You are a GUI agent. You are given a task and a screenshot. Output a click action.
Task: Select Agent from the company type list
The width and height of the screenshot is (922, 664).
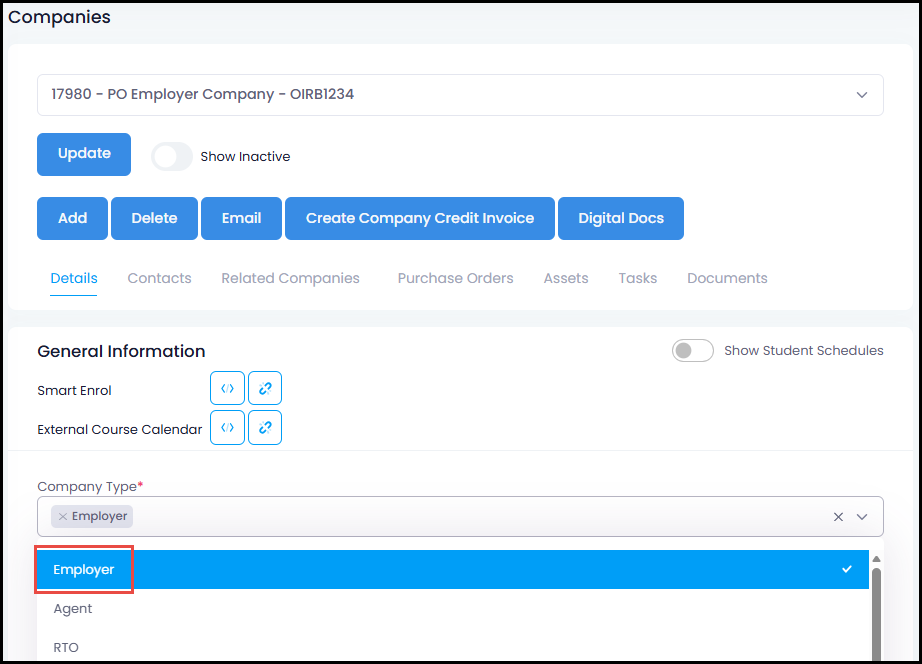[x=73, y=608]
